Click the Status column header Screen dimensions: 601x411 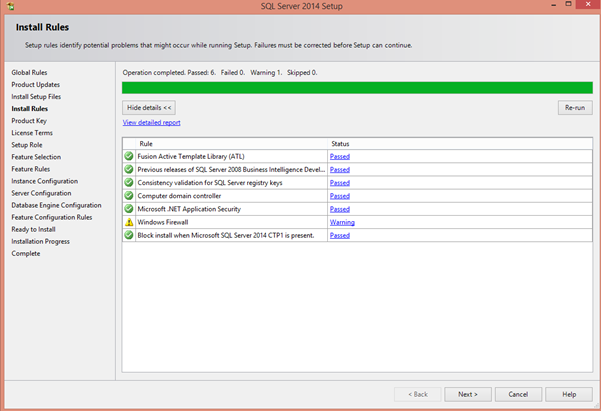460,144
